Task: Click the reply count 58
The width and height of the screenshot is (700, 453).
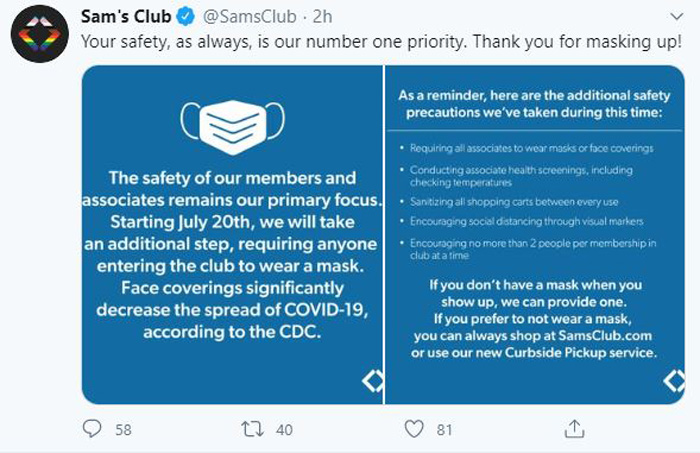Action: tap(124, 430)
